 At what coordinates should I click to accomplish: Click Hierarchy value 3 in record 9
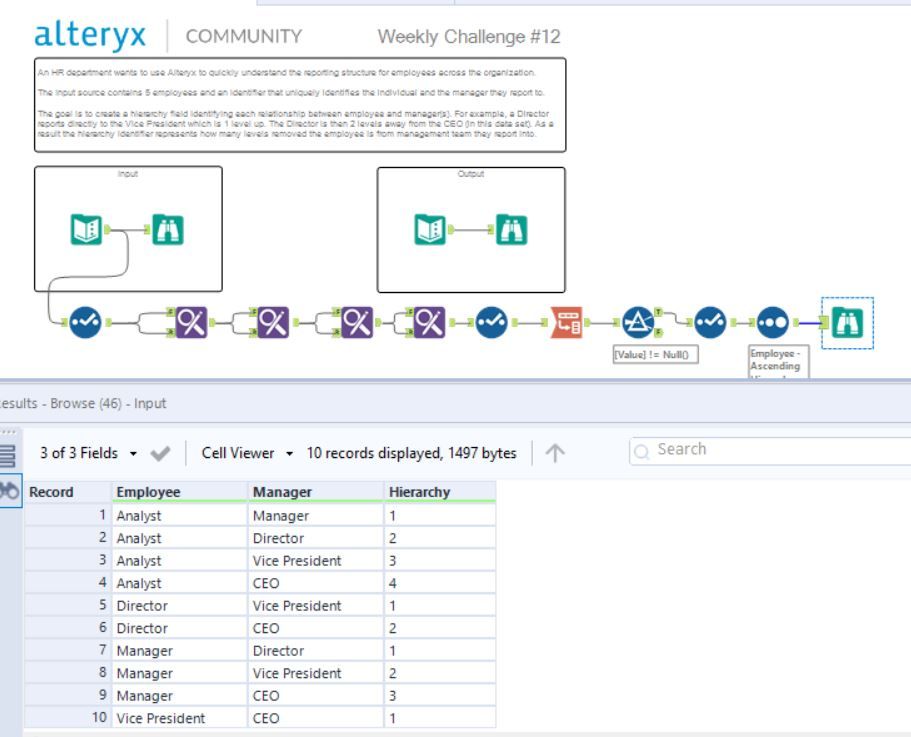point(440,696)
